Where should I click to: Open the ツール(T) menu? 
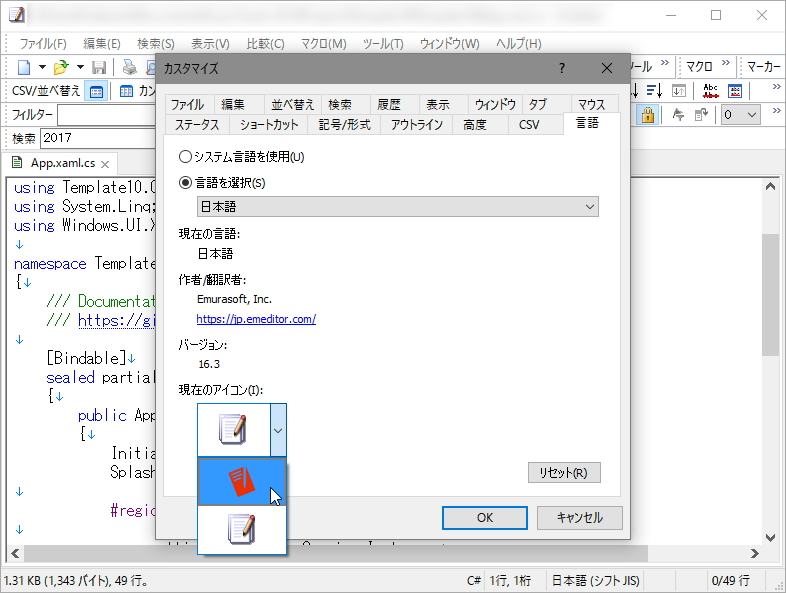click(x=383, y=44)
